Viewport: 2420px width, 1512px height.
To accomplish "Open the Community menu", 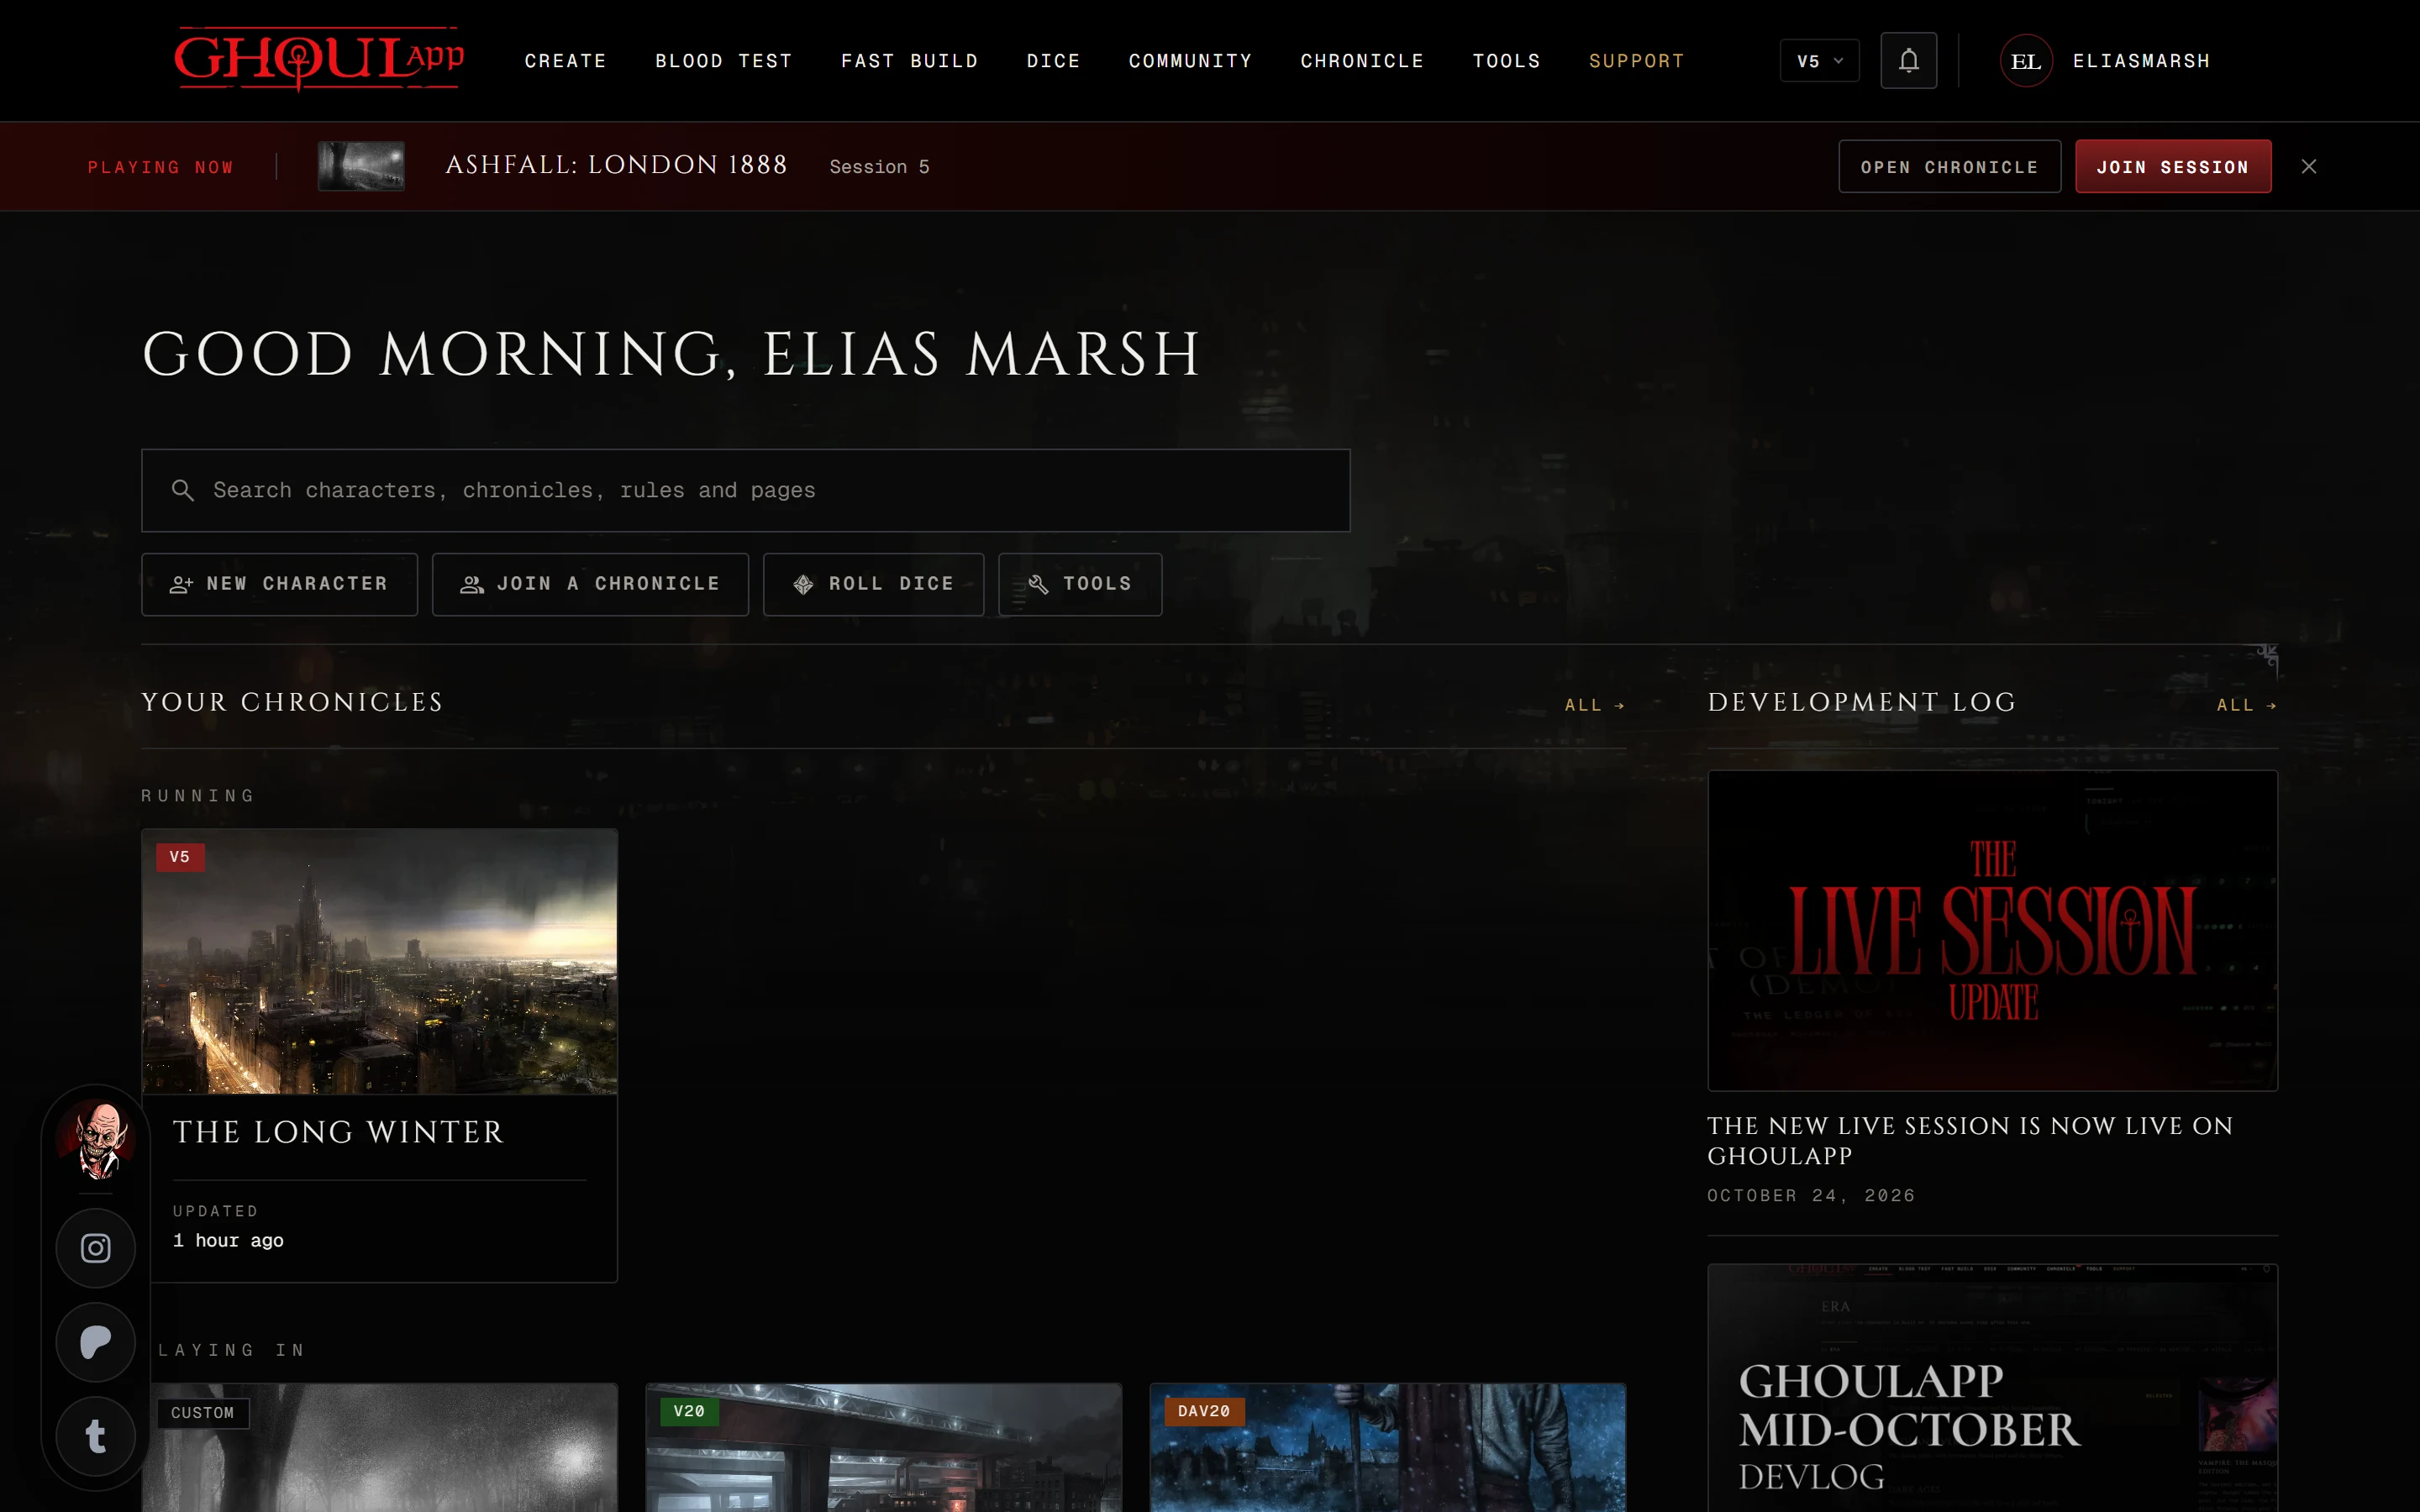I will (1190, 61).
